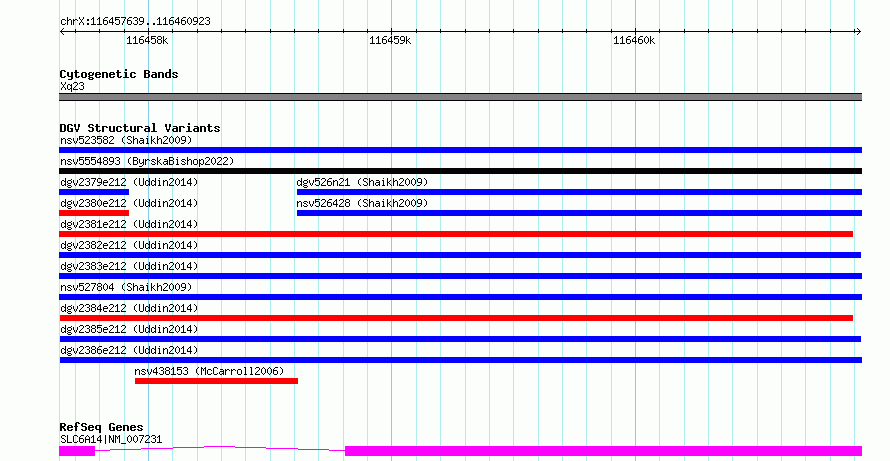The width and height of the screenshot is (890, 461).
Task: Click the small magenta SLC6A14 exon at left
Action: pos(77,451)
